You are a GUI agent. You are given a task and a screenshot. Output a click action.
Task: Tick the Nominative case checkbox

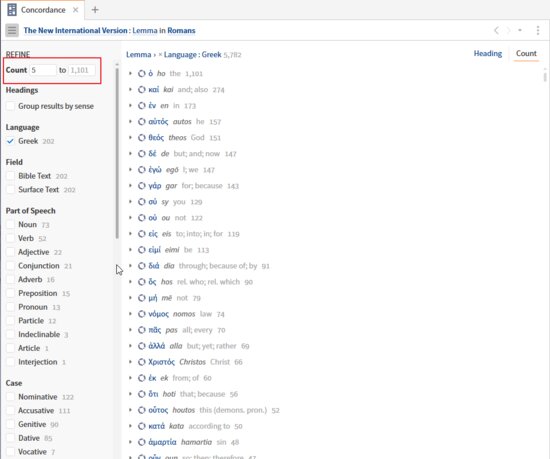click(11, 397)
